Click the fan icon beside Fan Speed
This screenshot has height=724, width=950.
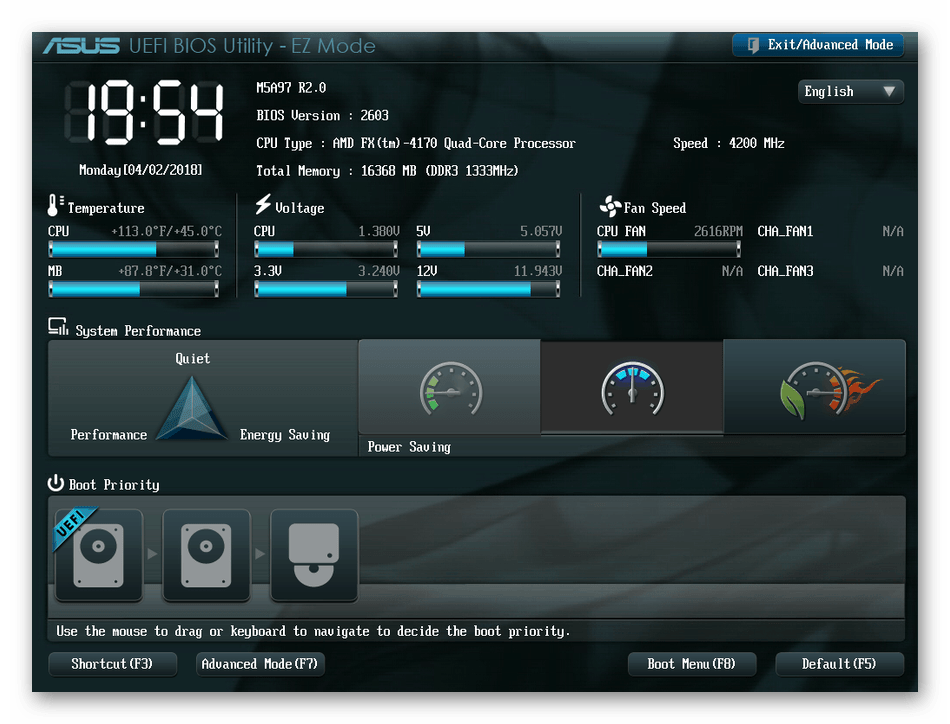609,207
